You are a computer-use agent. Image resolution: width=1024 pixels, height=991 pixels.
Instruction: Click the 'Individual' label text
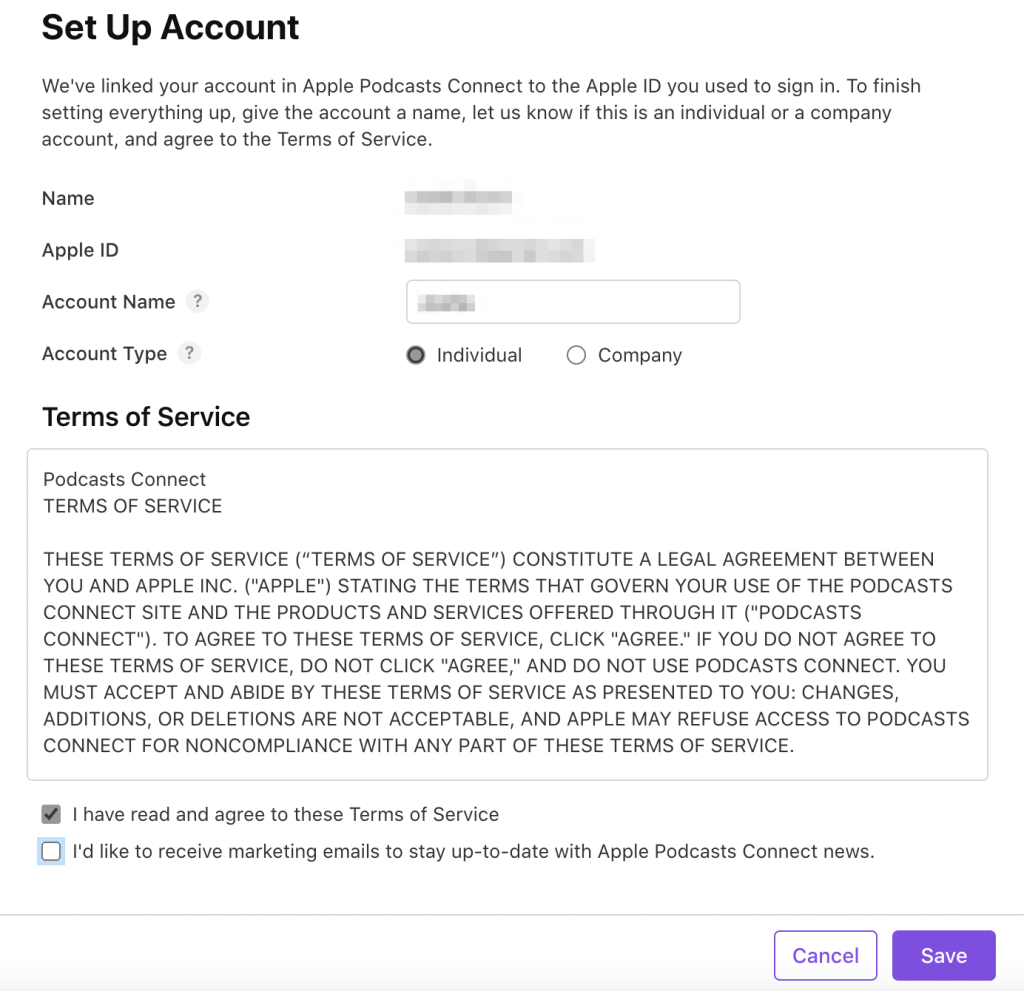point(479,354)
